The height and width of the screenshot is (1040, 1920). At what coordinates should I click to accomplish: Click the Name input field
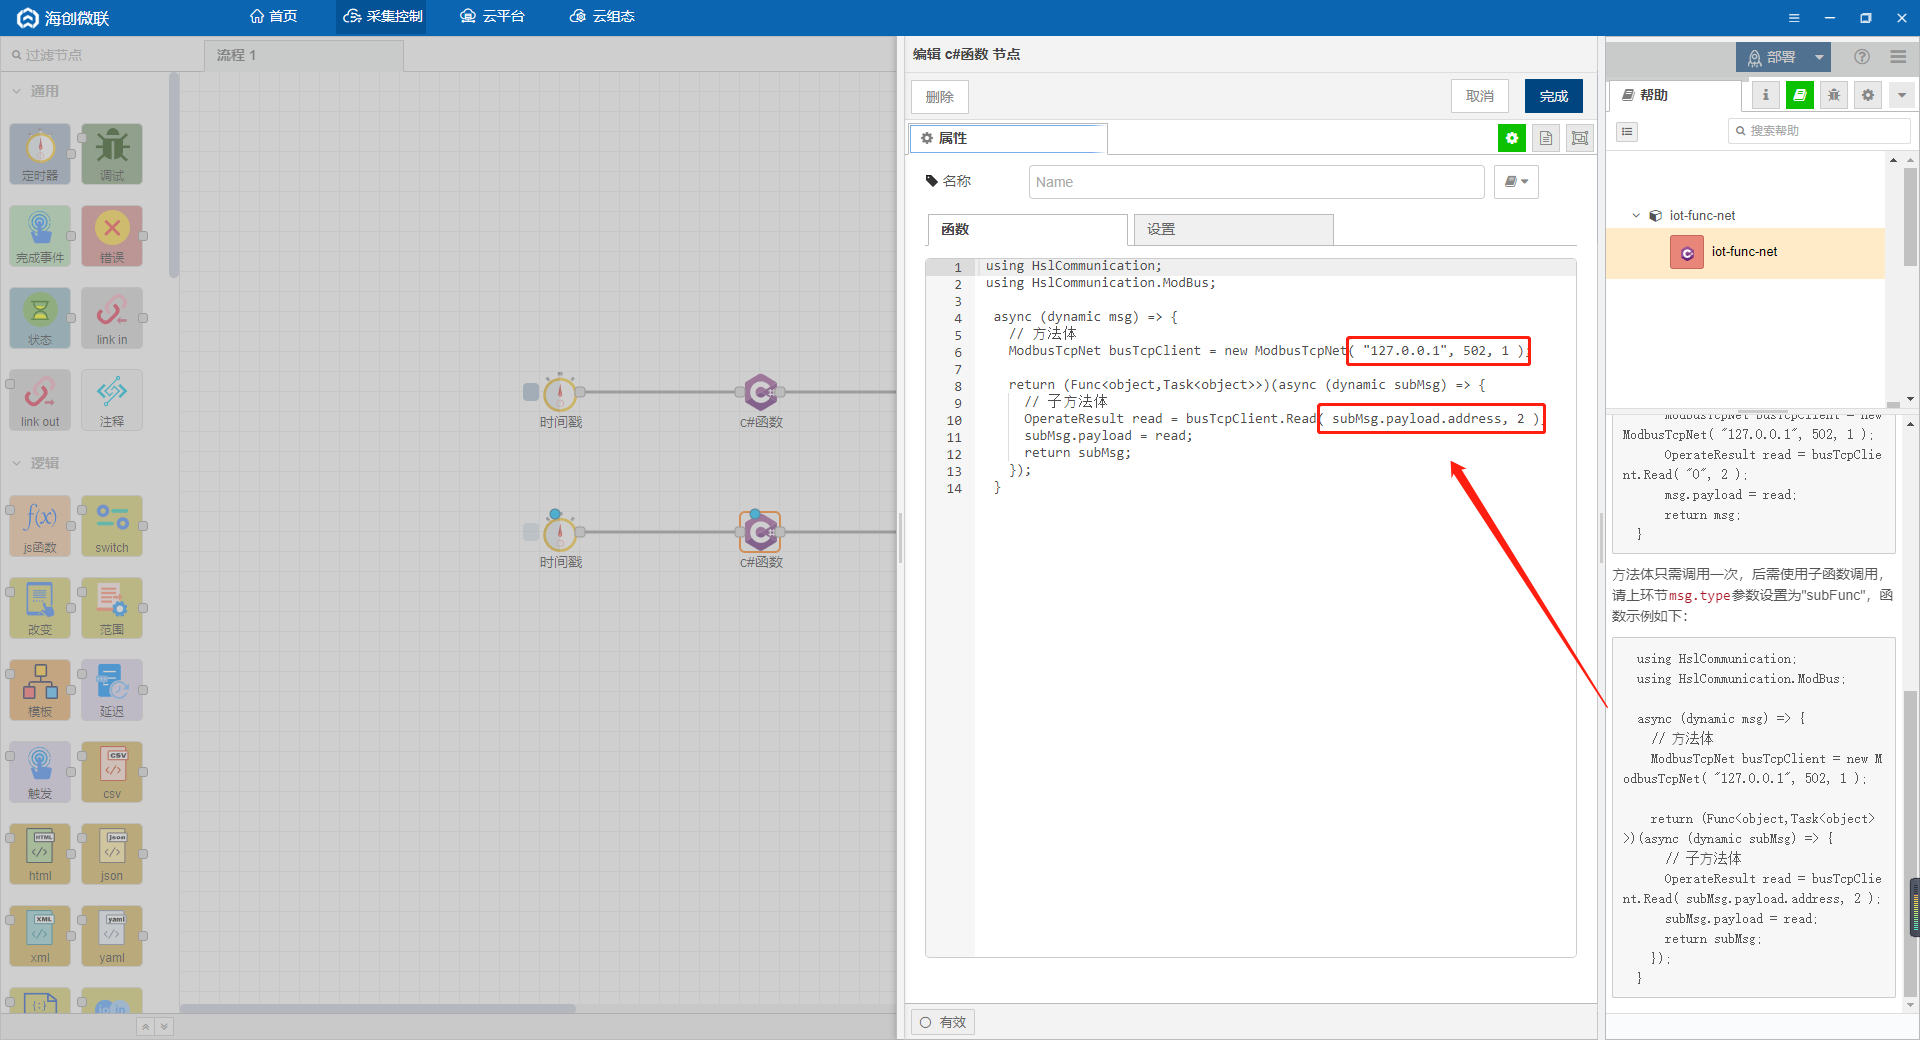[1256, 182]
